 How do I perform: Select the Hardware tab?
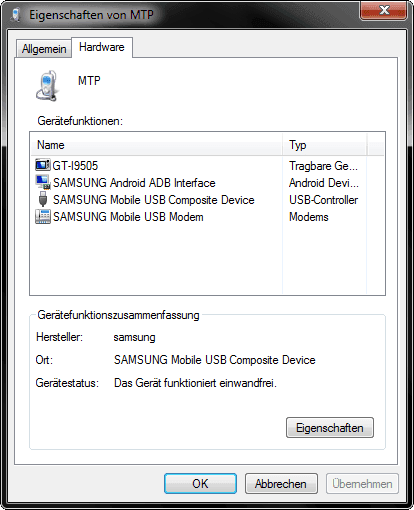click(x=102, y=47)
